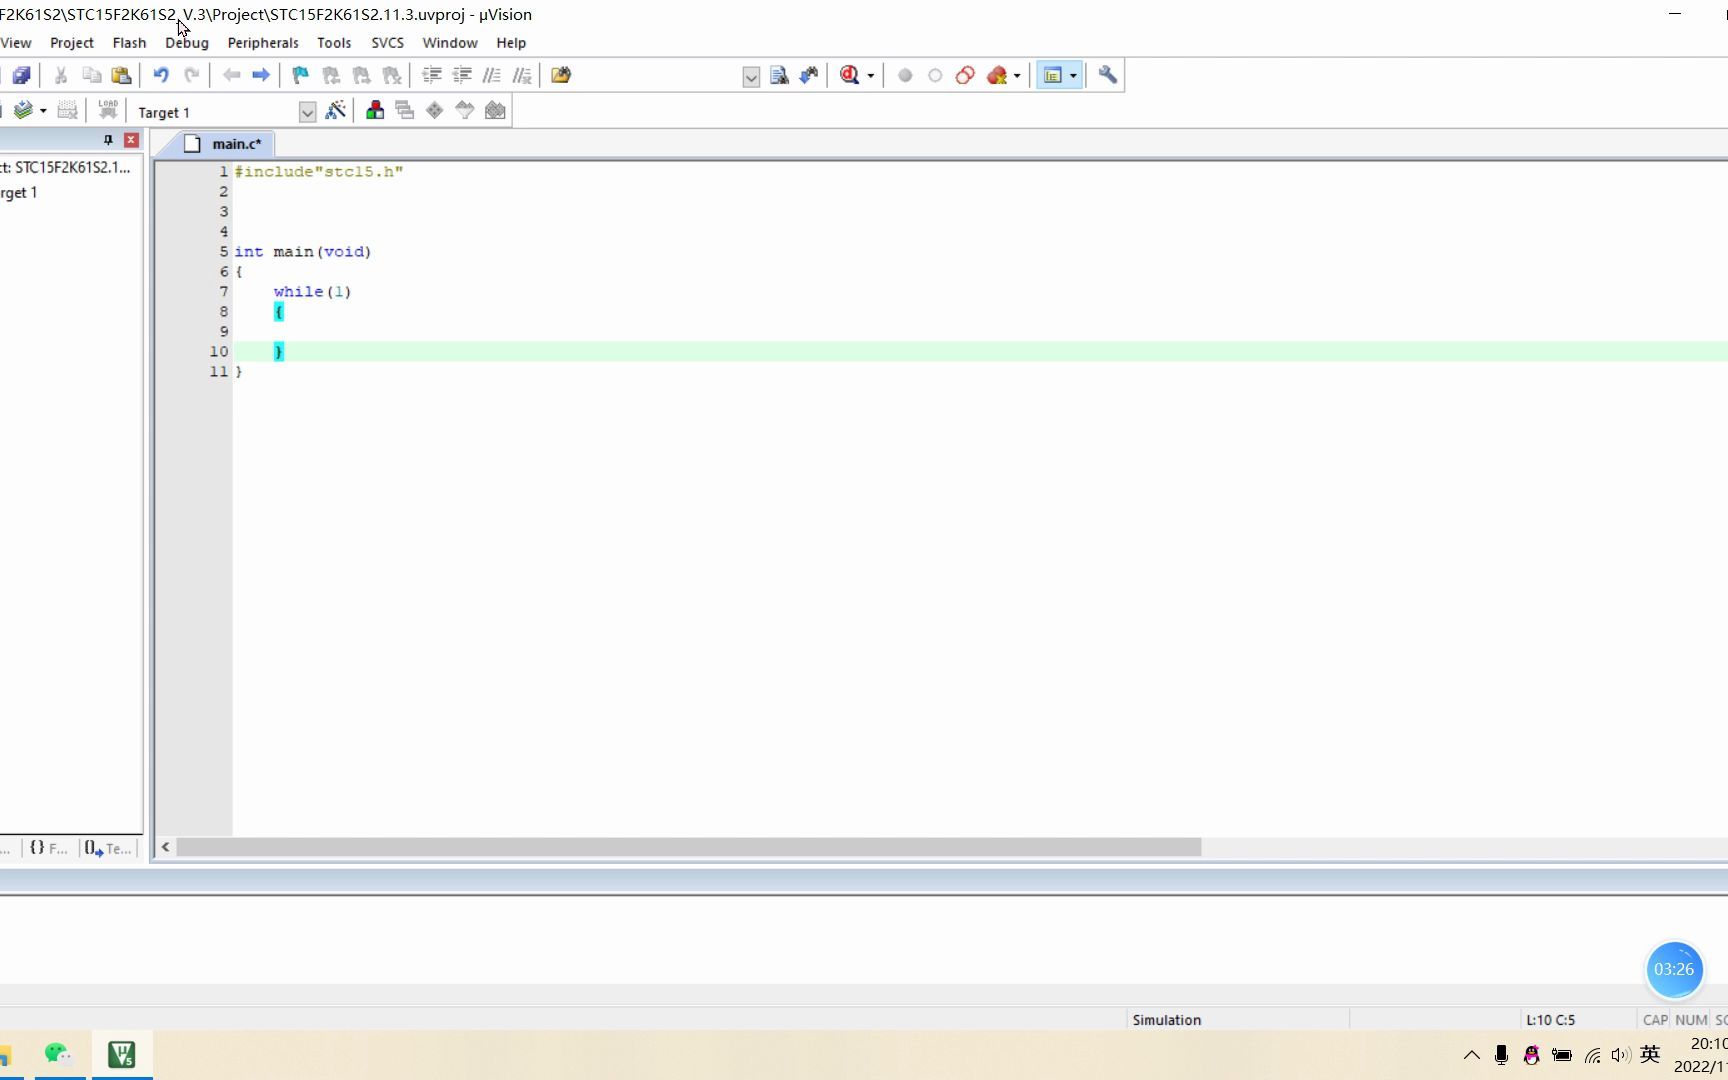Click the Download LOAD icon
Viewport: 1728px width, 1080px height.
click(x=108, y=110)
